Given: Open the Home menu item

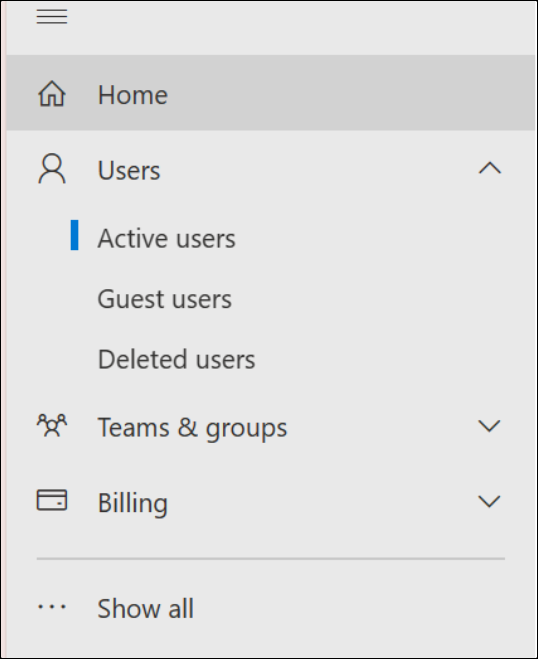Looking at the screenshot, I should coord(271,92).
